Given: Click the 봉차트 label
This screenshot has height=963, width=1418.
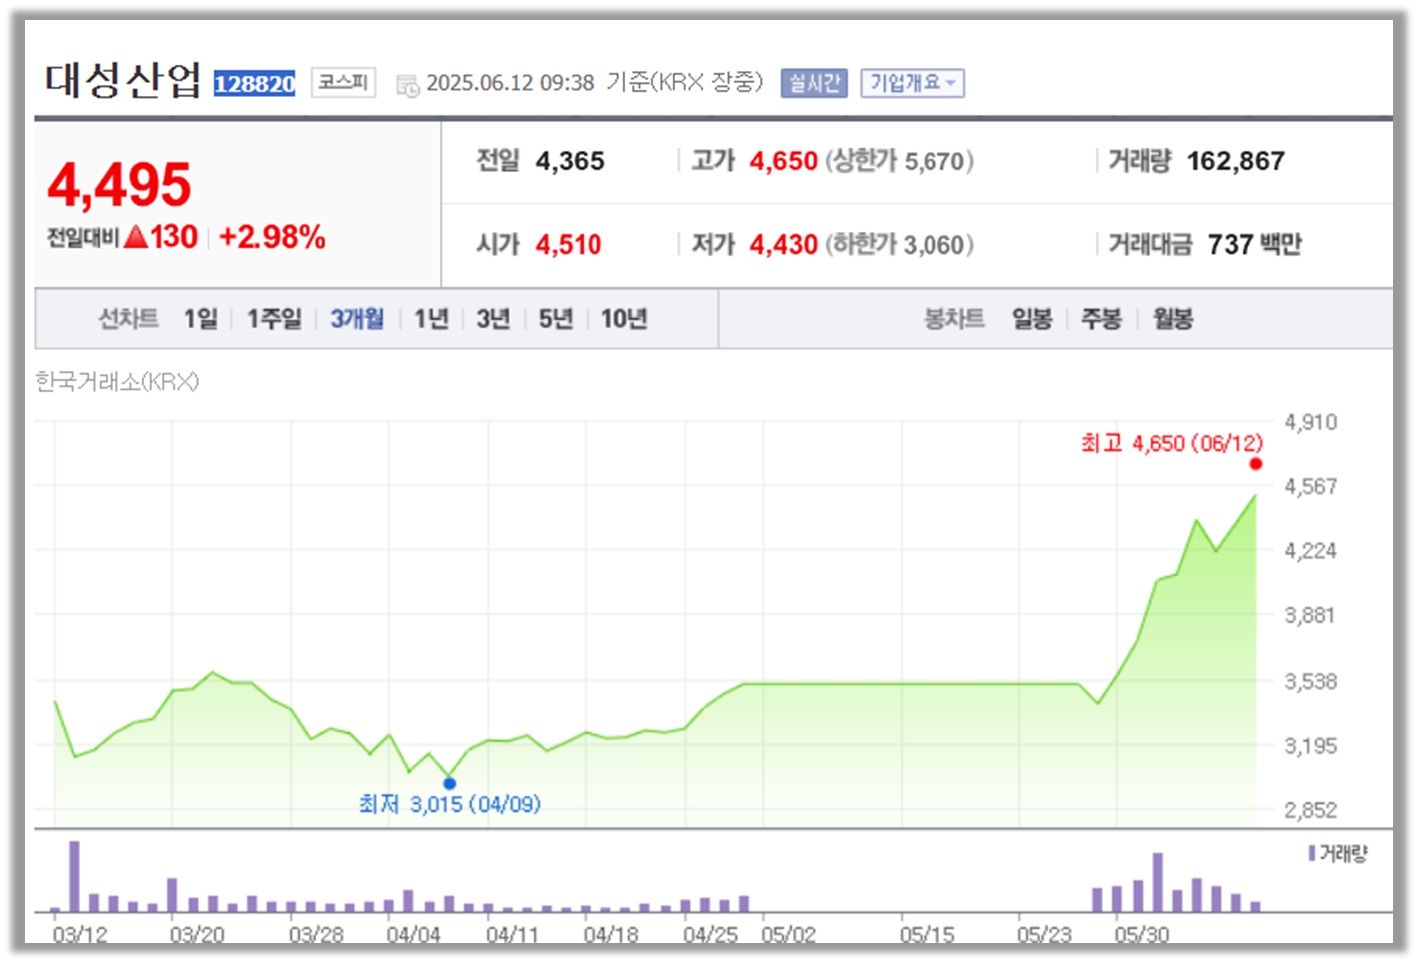Looking at the screenshot, I should pyautogui.click(x=954, y=319).
